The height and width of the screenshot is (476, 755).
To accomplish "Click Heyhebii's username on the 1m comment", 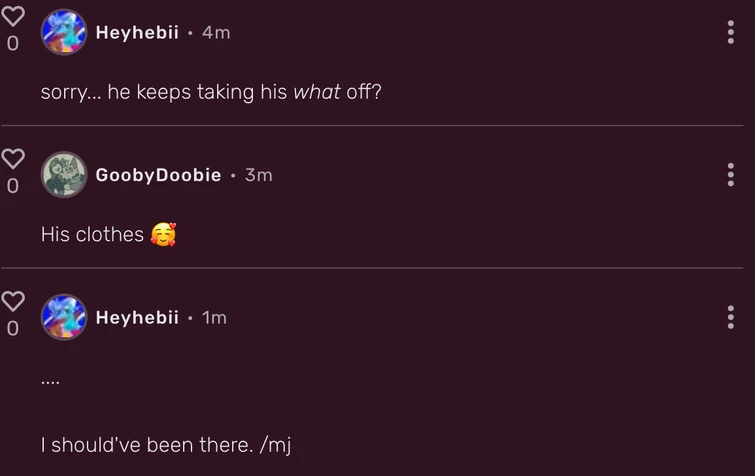I will pos(137,317).
